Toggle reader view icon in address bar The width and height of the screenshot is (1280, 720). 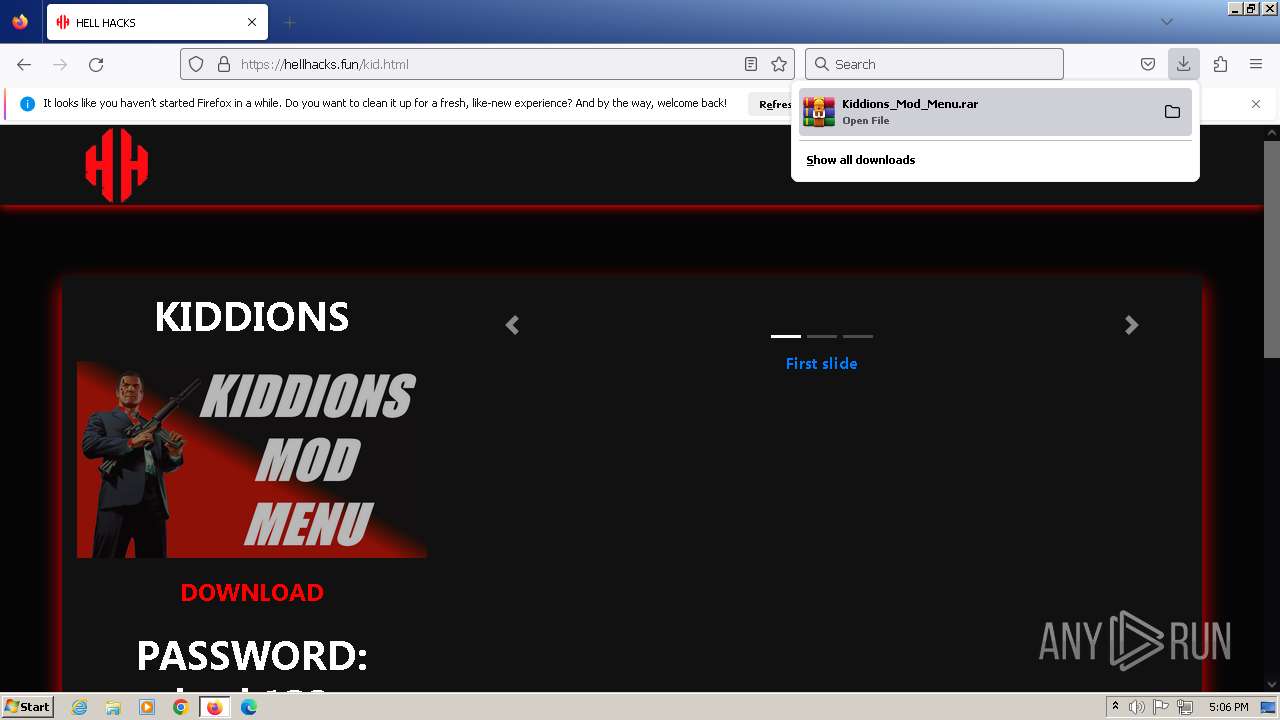point(751,64)
